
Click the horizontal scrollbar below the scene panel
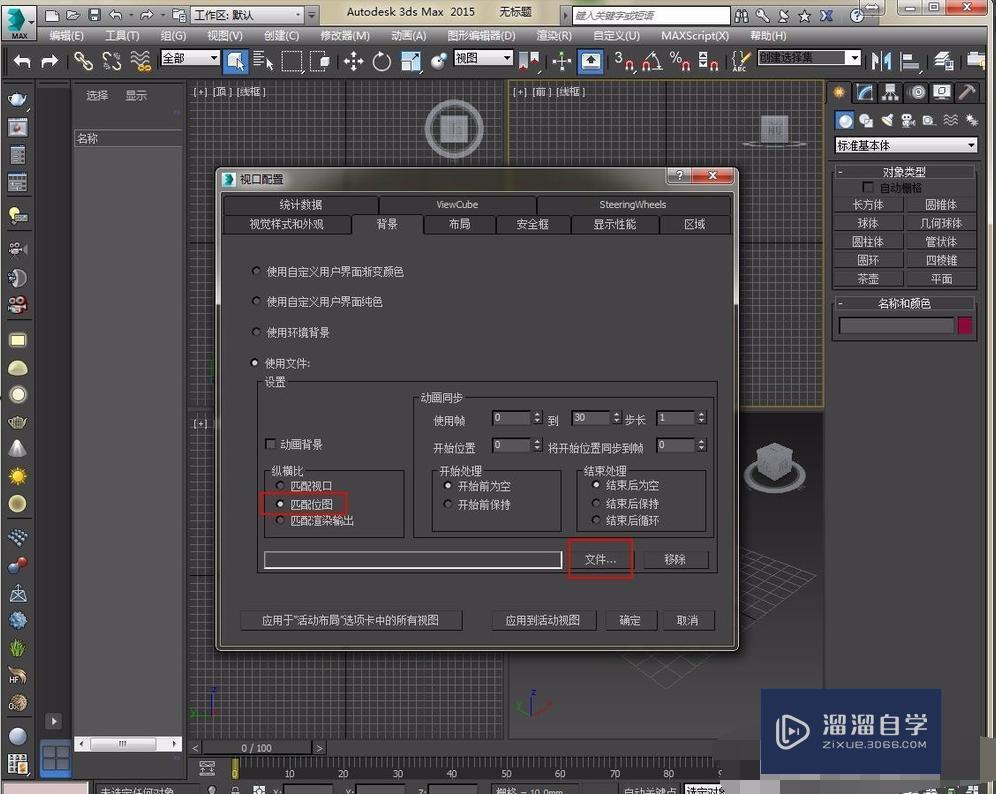(x=125, y=743)
